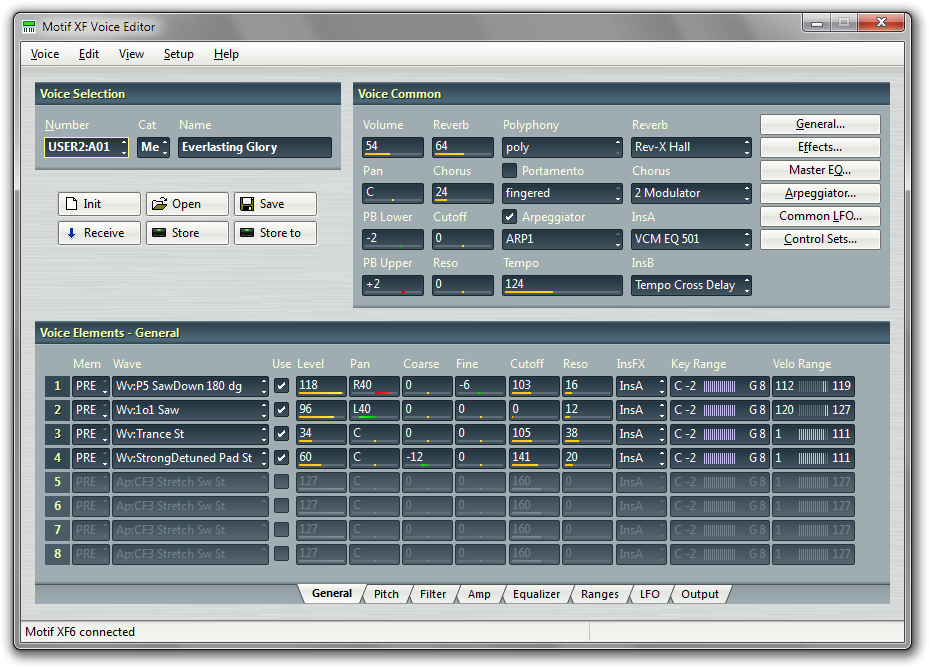Viewport: 929px width, 669px height.
Task: Open the Effects... settings button
Action: coord(820,147)
